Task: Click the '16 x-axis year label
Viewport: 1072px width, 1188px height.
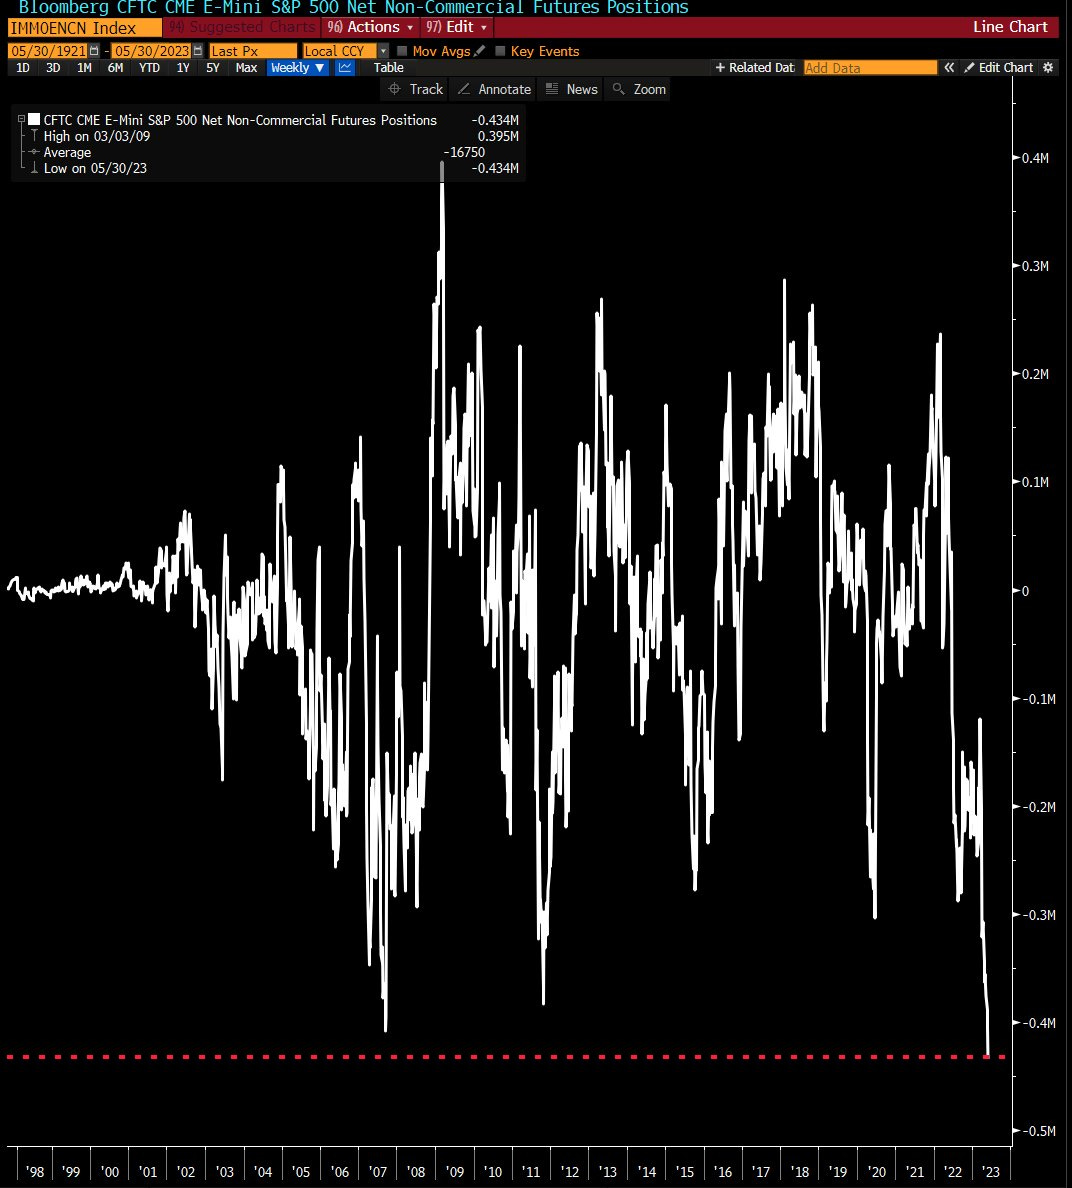Action: [723, 1171]
